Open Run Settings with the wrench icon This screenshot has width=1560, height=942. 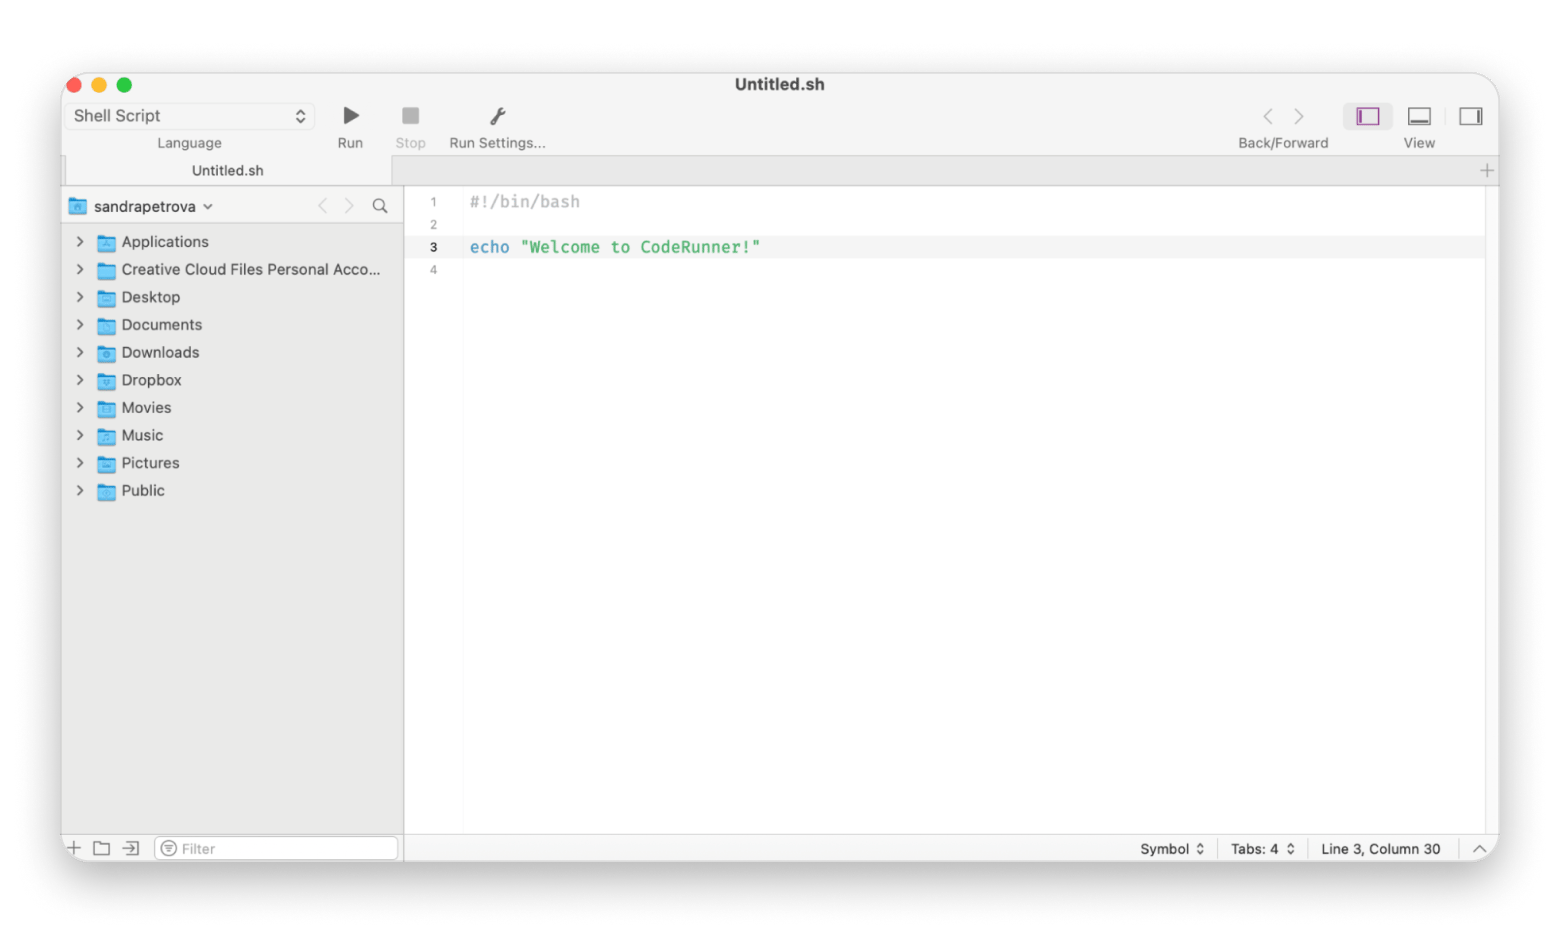[497, 115]
